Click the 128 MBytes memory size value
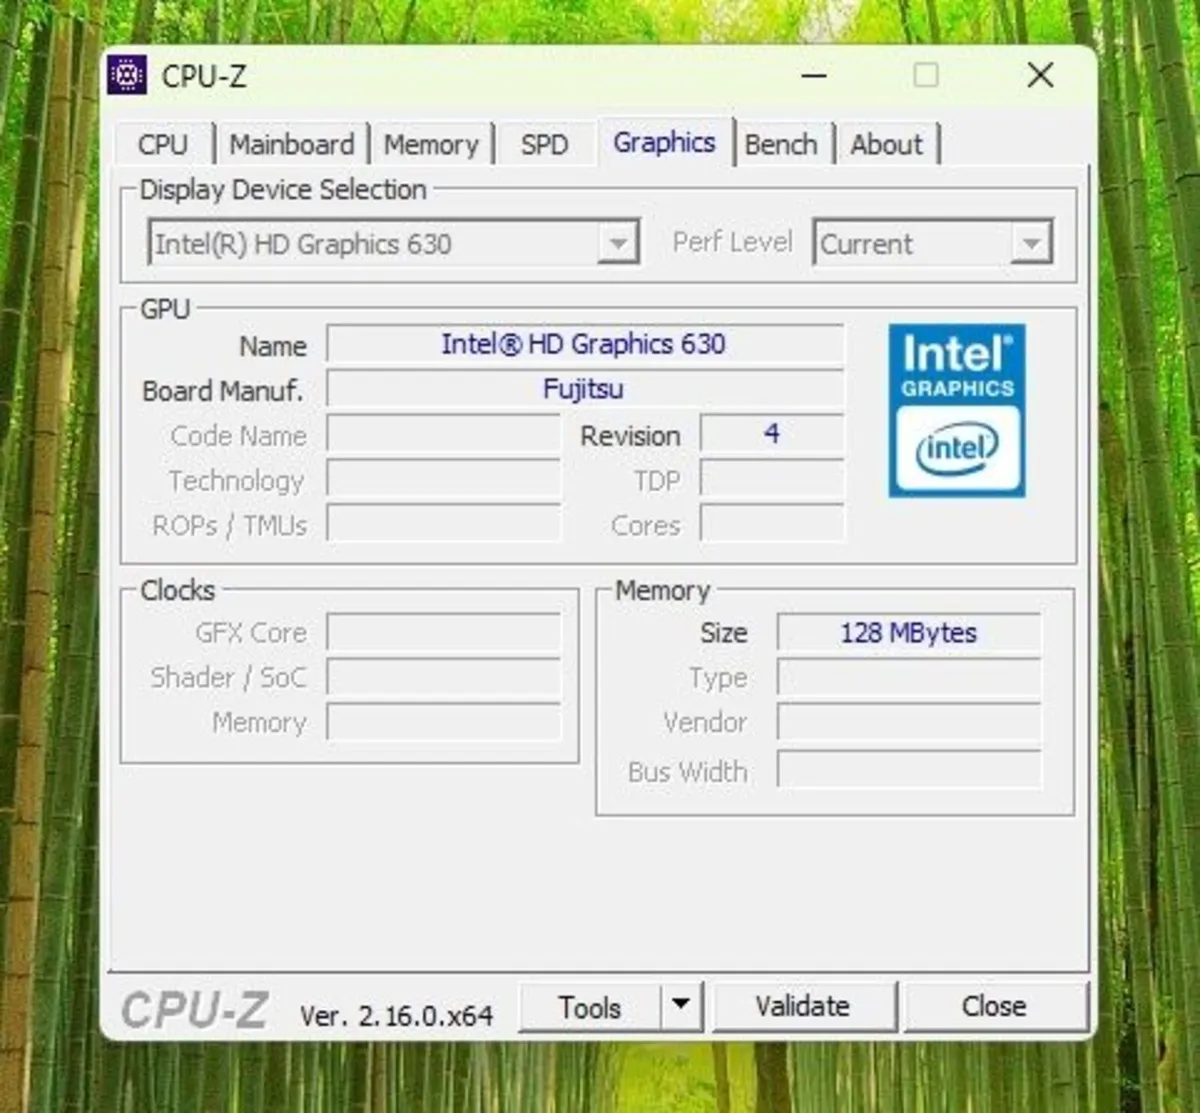 909,632
